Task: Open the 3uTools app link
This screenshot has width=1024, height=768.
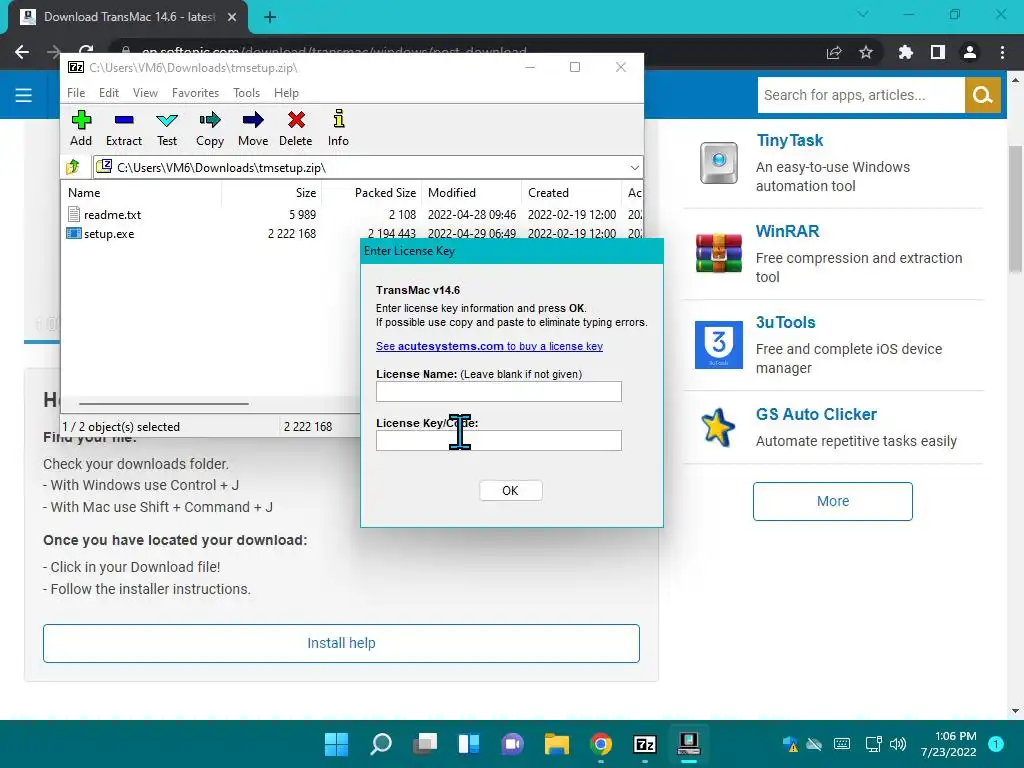Action: (x=786, y=322)
